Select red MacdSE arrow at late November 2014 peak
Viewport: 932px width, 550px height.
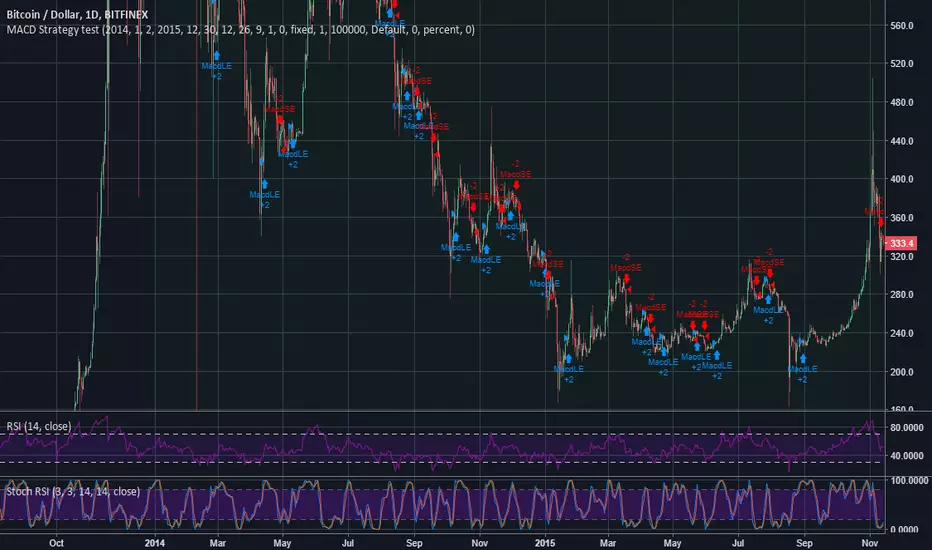pos(516,184)
